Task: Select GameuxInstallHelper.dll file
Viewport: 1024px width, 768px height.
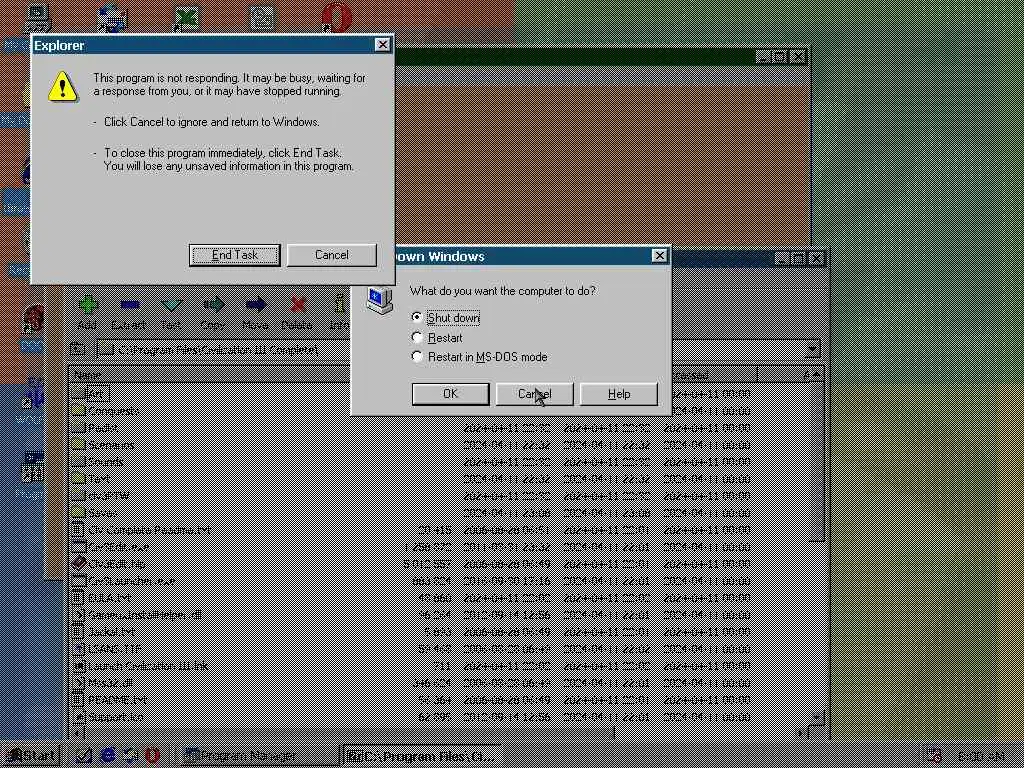Action: pyautogui.click(x=137, y=615)
